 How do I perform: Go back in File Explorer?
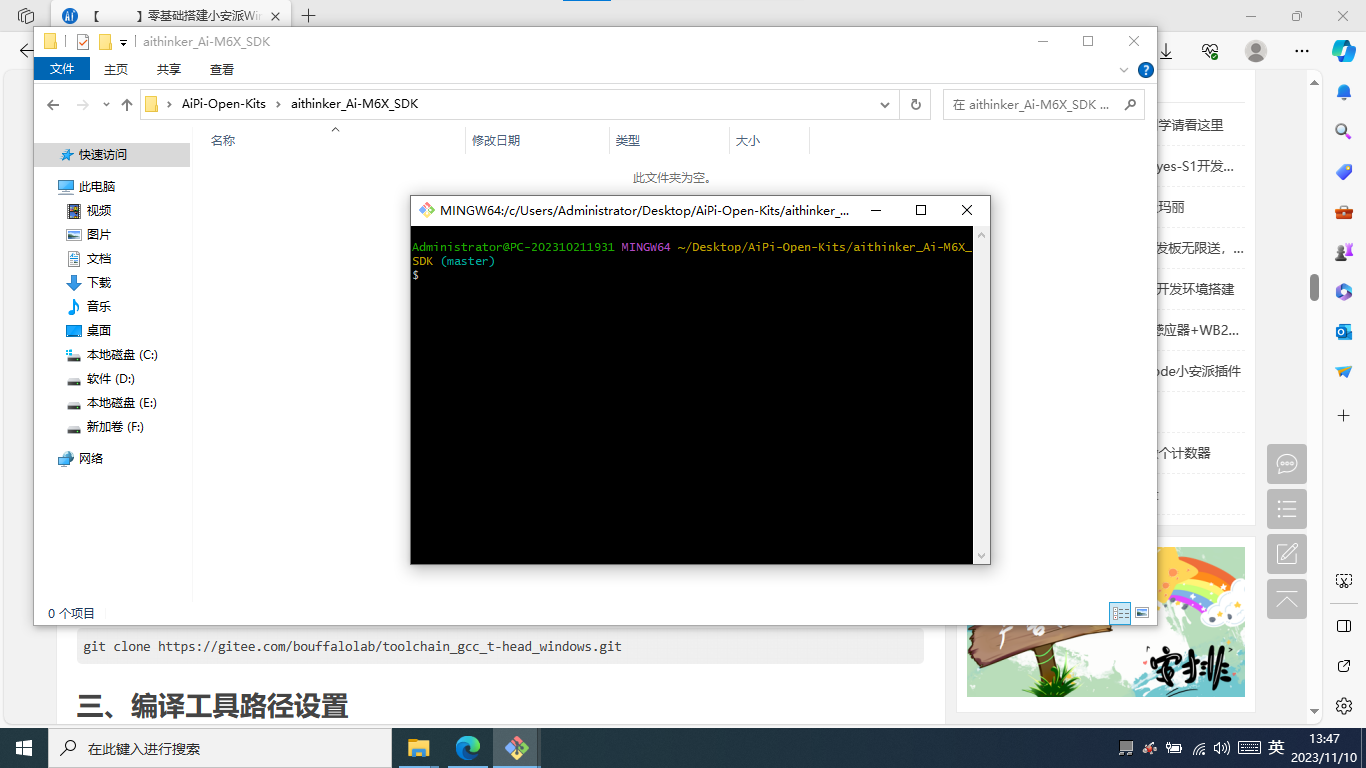coord(53,104)
